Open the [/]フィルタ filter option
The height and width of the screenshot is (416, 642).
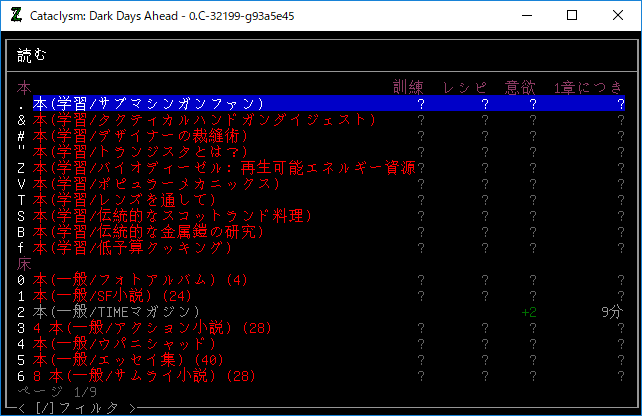[x=76, y=407]
